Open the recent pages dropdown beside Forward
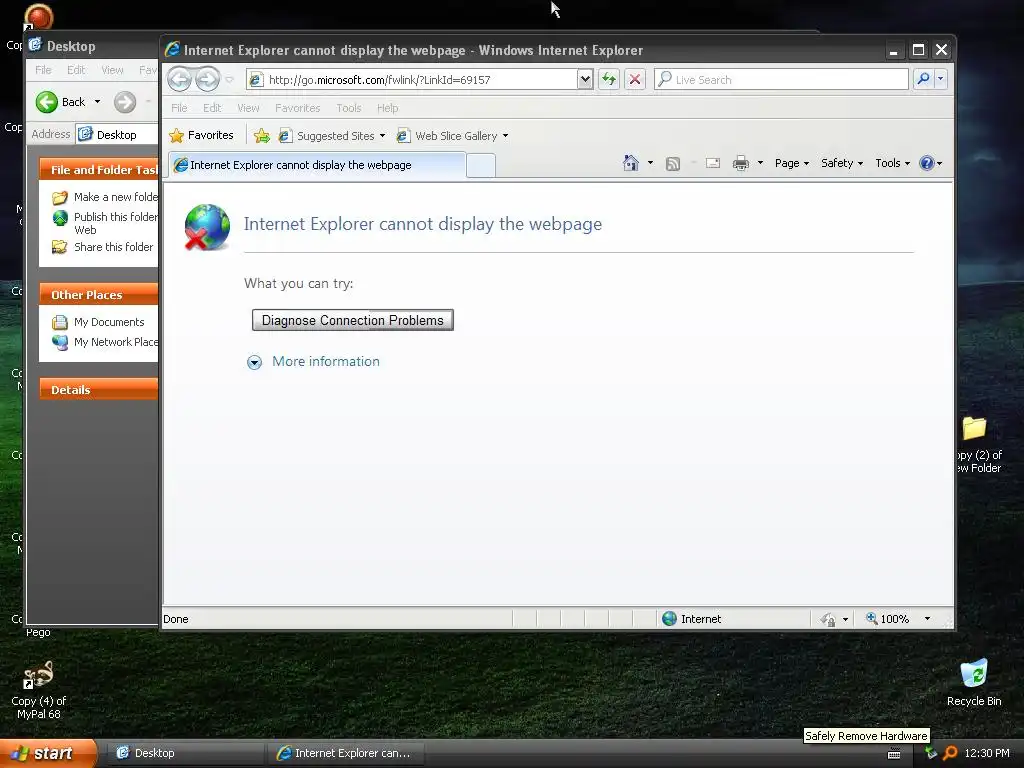Viewport: 1024px width, 768px height. pyautogui.click(x=229, y=80)
